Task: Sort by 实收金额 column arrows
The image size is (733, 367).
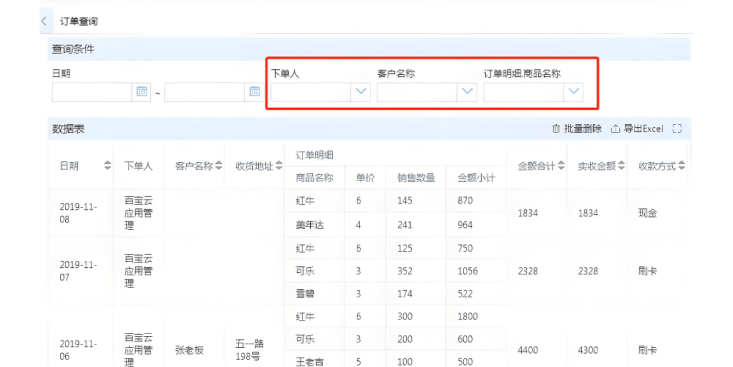Action: (x=621, y=166)
